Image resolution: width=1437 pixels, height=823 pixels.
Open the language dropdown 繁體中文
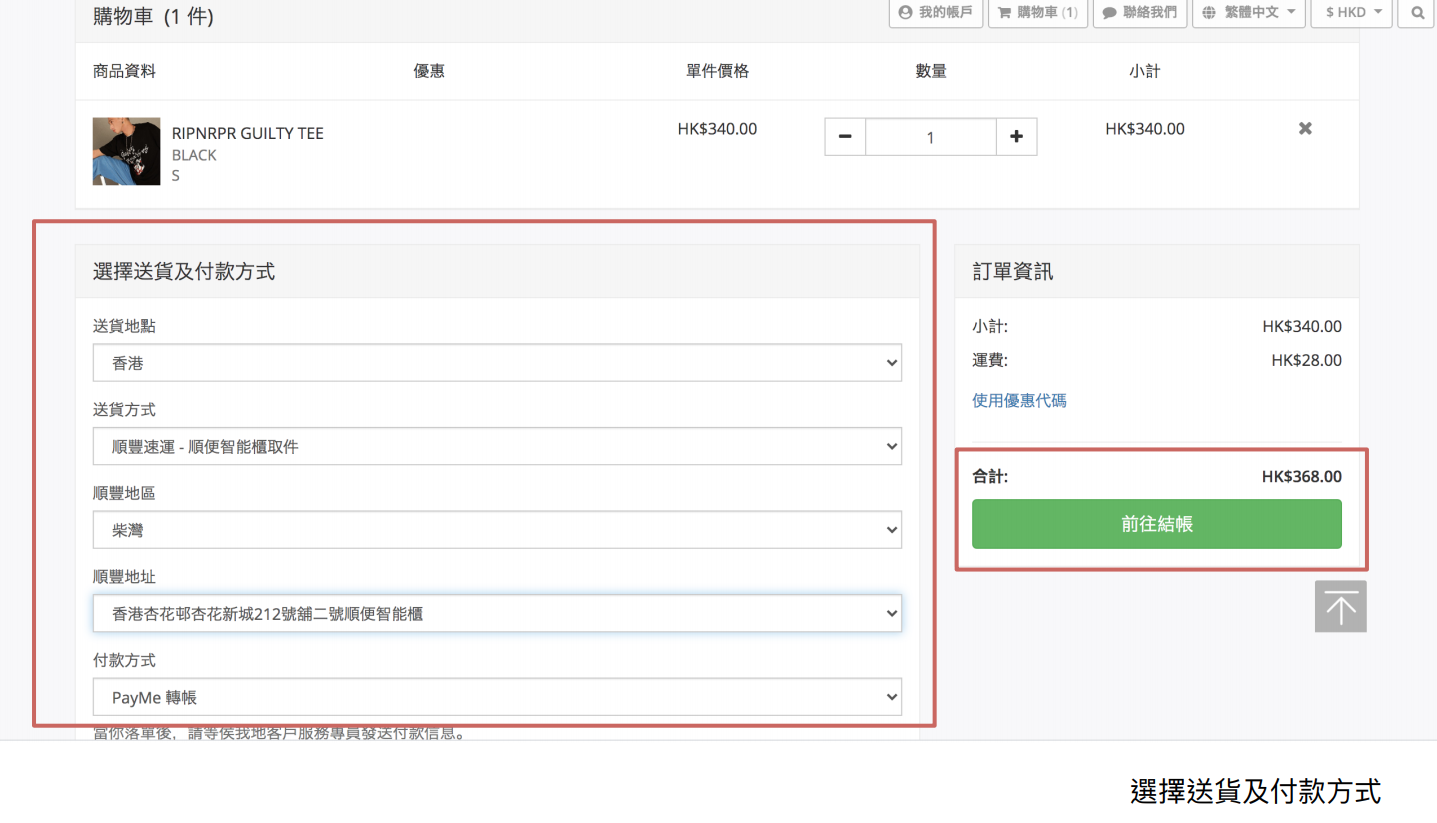1248,13
